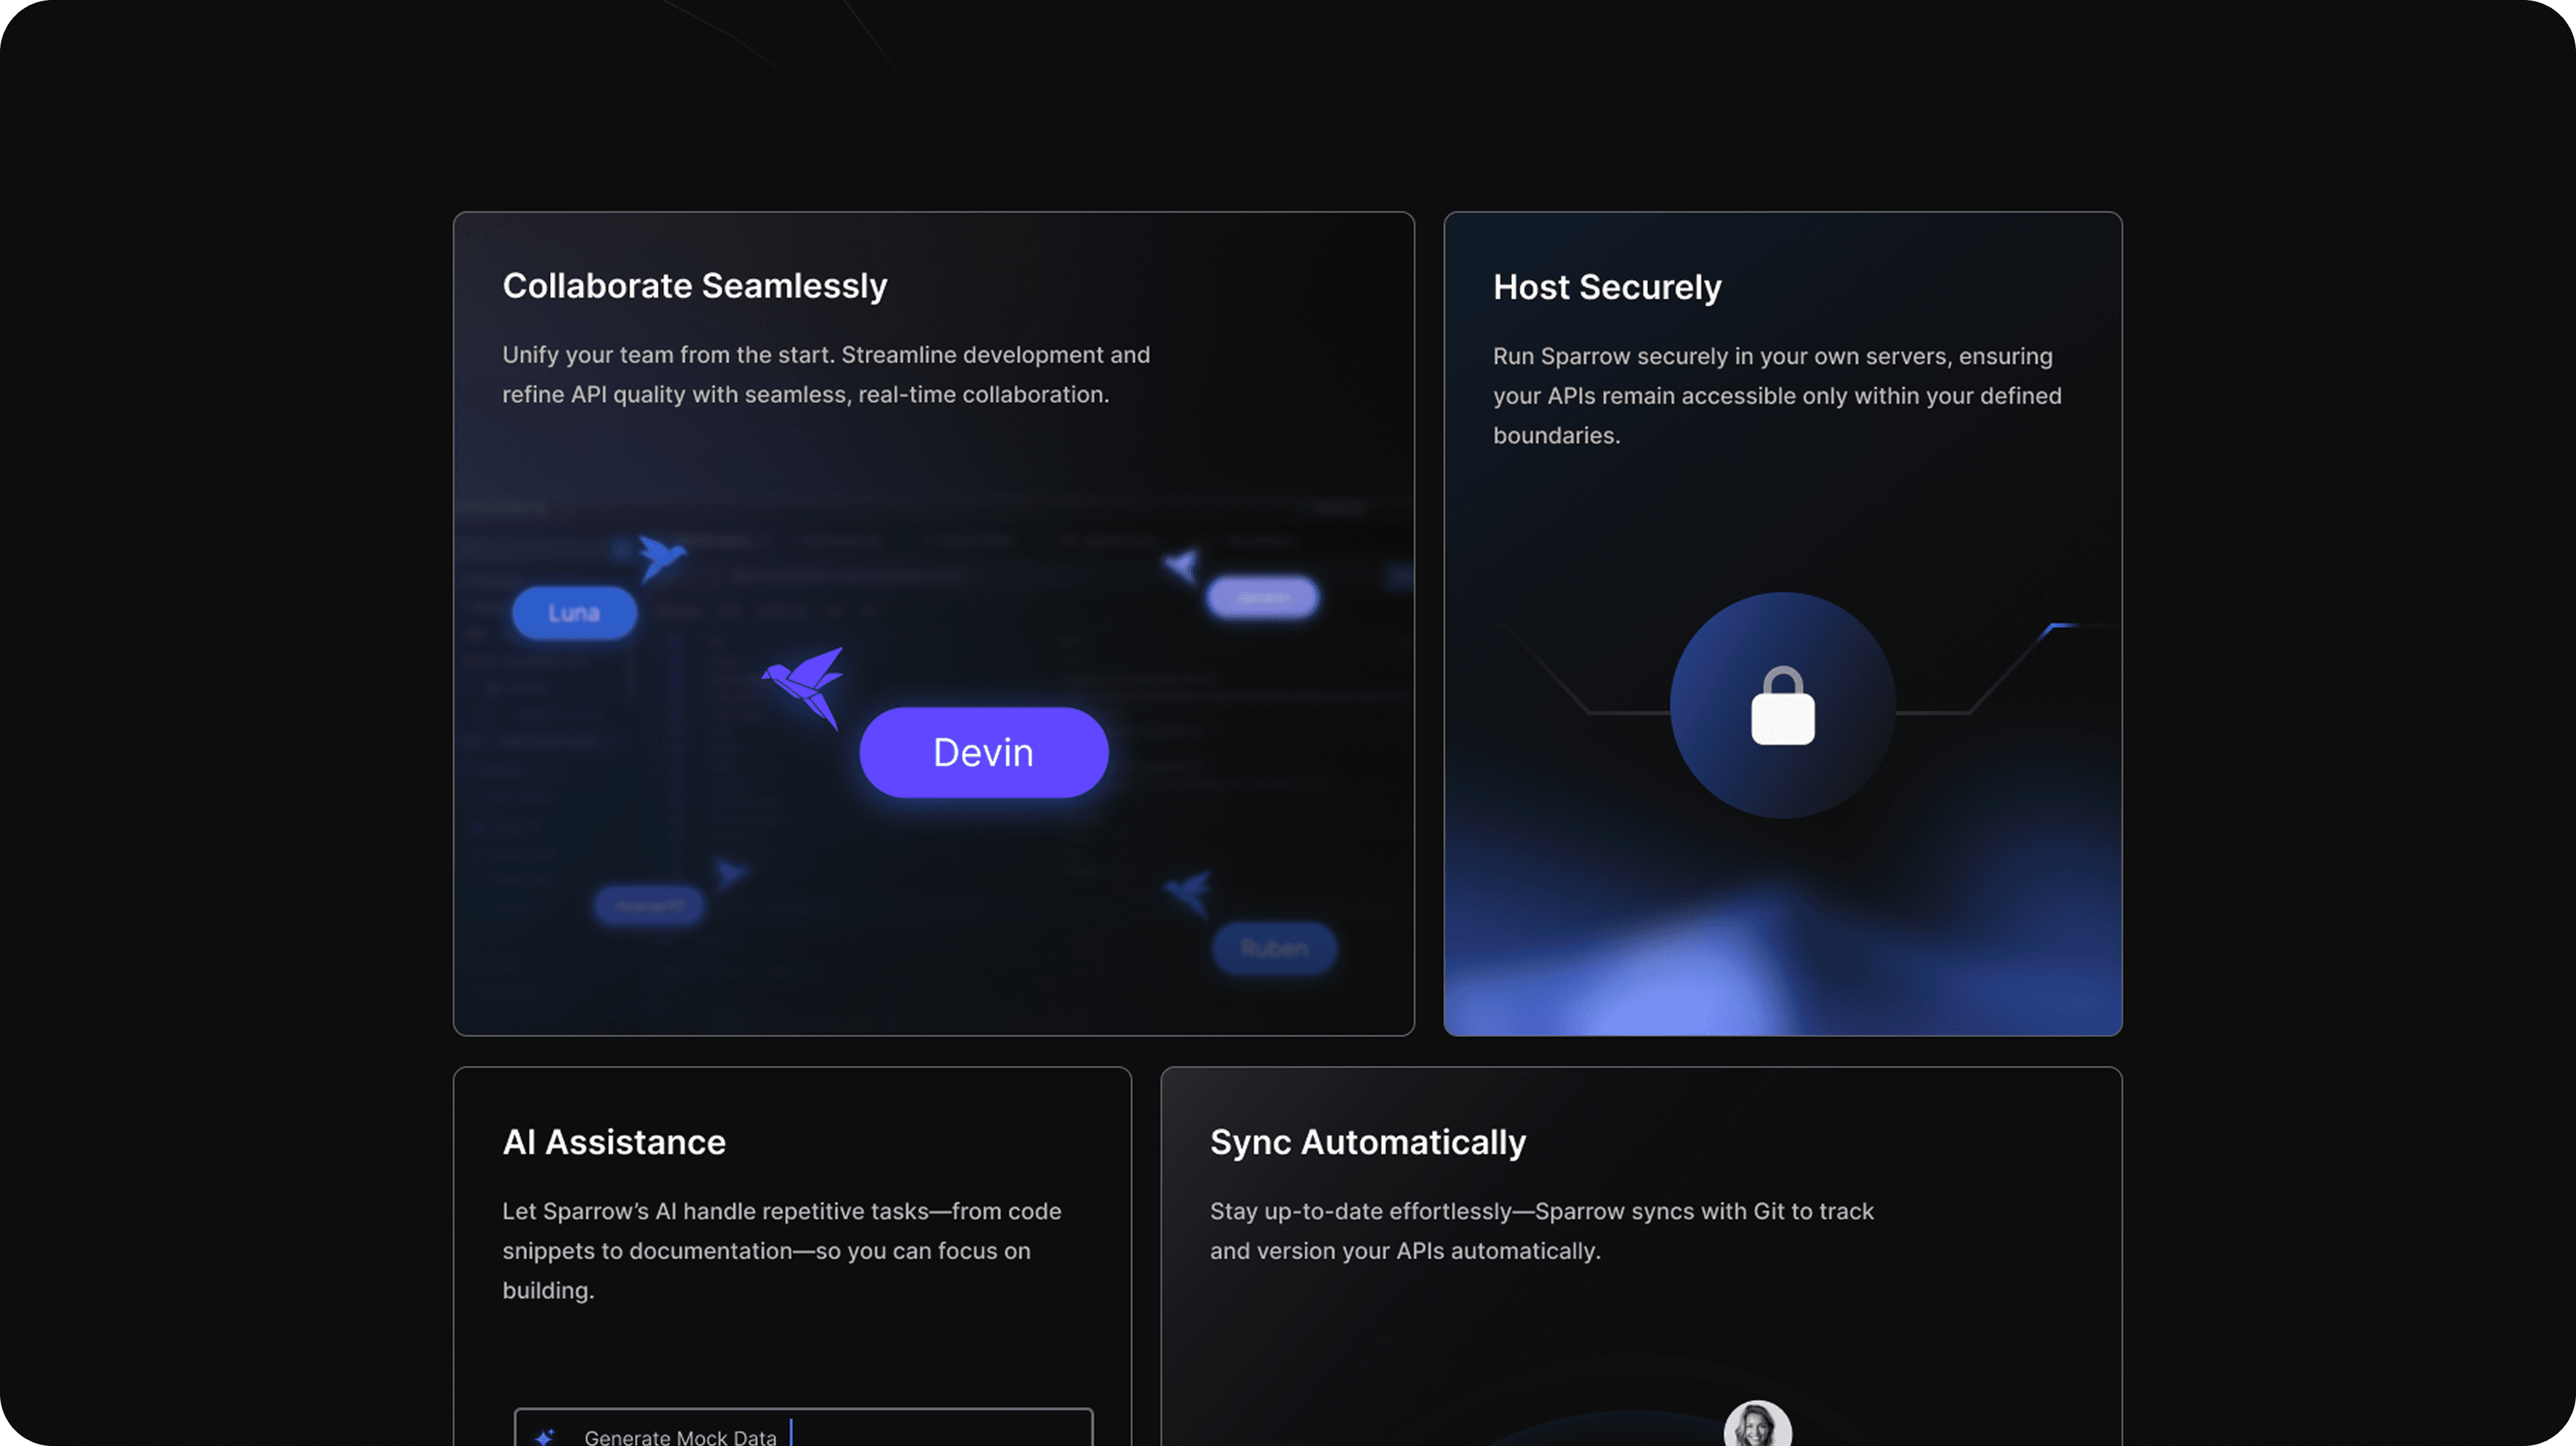Click the Collaborate Seamlessly heading
Screen dimensions: 2576x1446
[x=694, y=286]
